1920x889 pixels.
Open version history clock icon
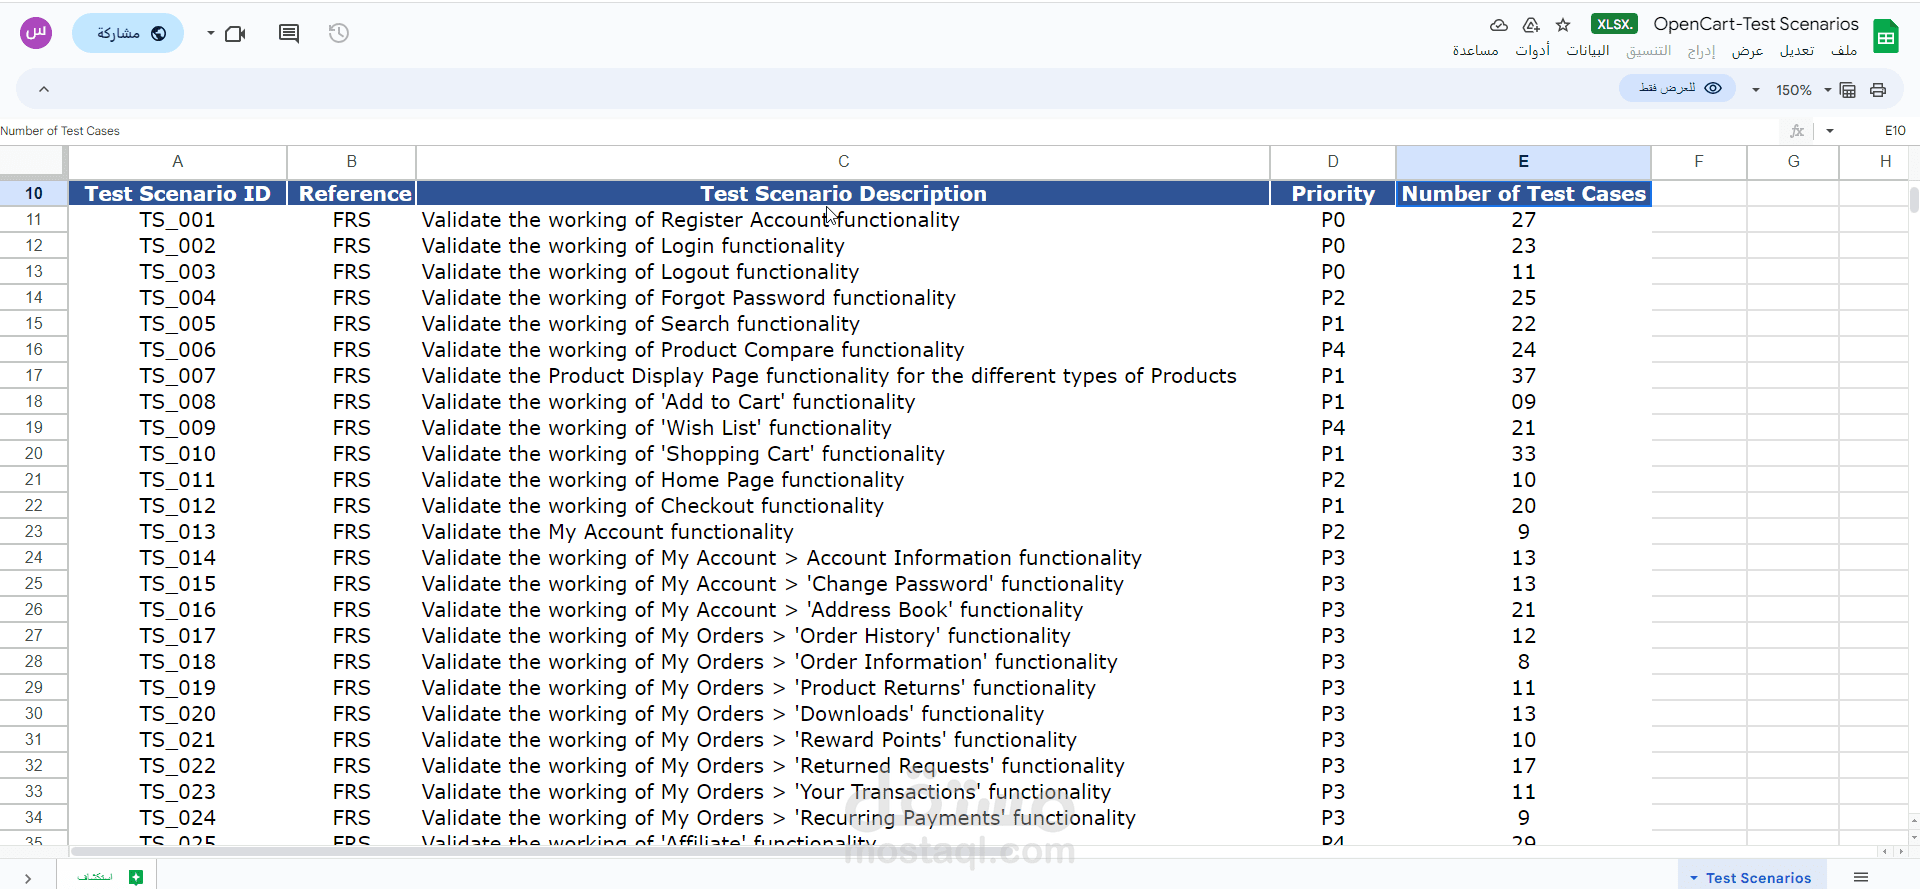[x=339, y=33]
